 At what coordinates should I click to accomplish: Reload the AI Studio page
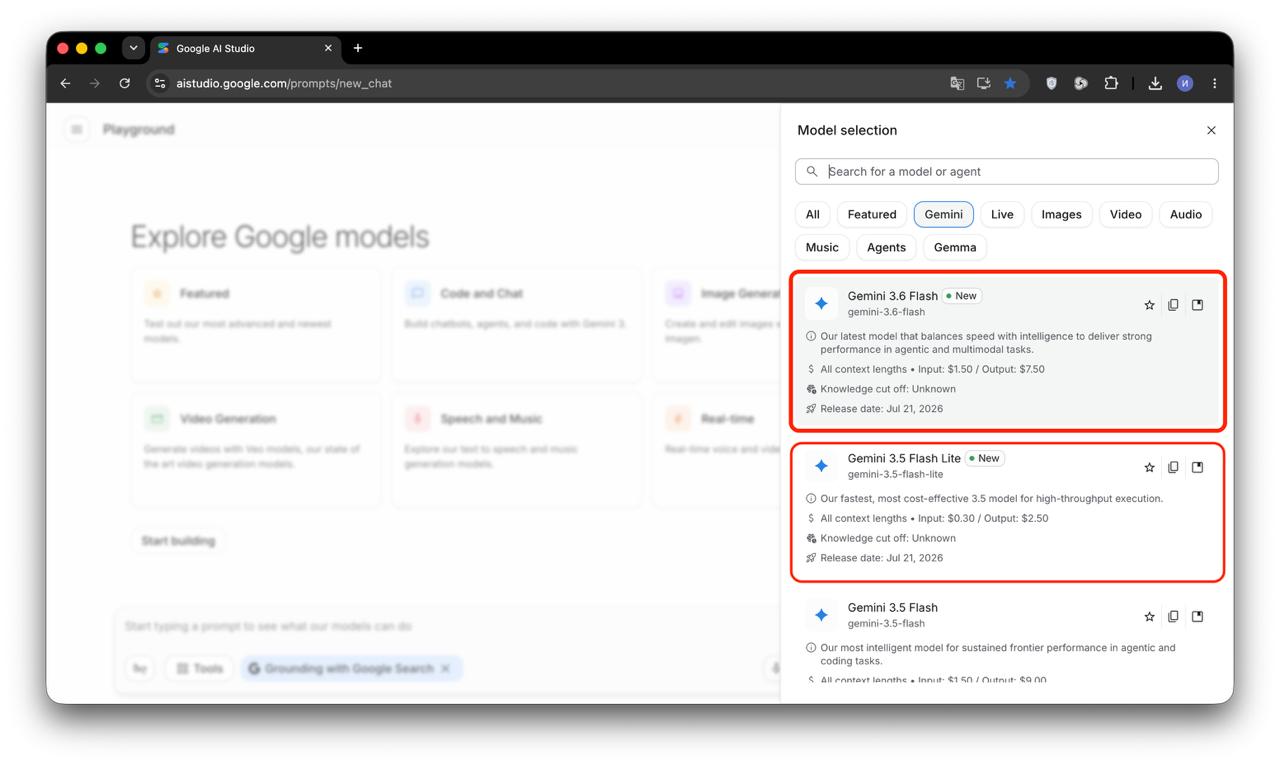pos(125,83)
